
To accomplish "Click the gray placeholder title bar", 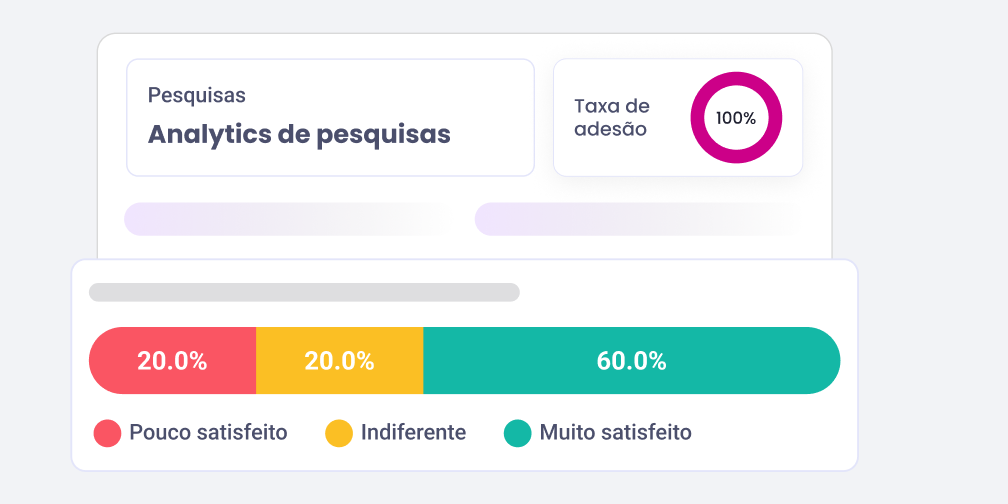I will pyautogui.click(x=304, y=292).
